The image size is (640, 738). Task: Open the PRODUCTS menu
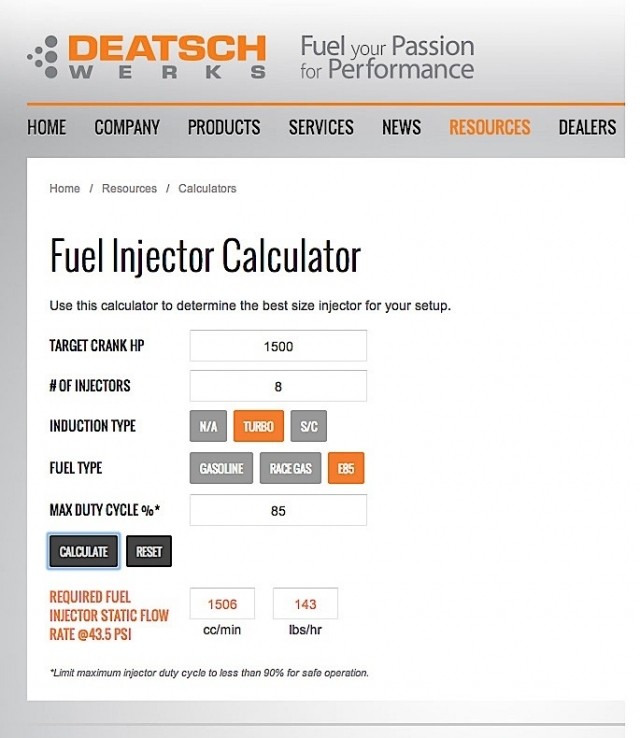224,127
